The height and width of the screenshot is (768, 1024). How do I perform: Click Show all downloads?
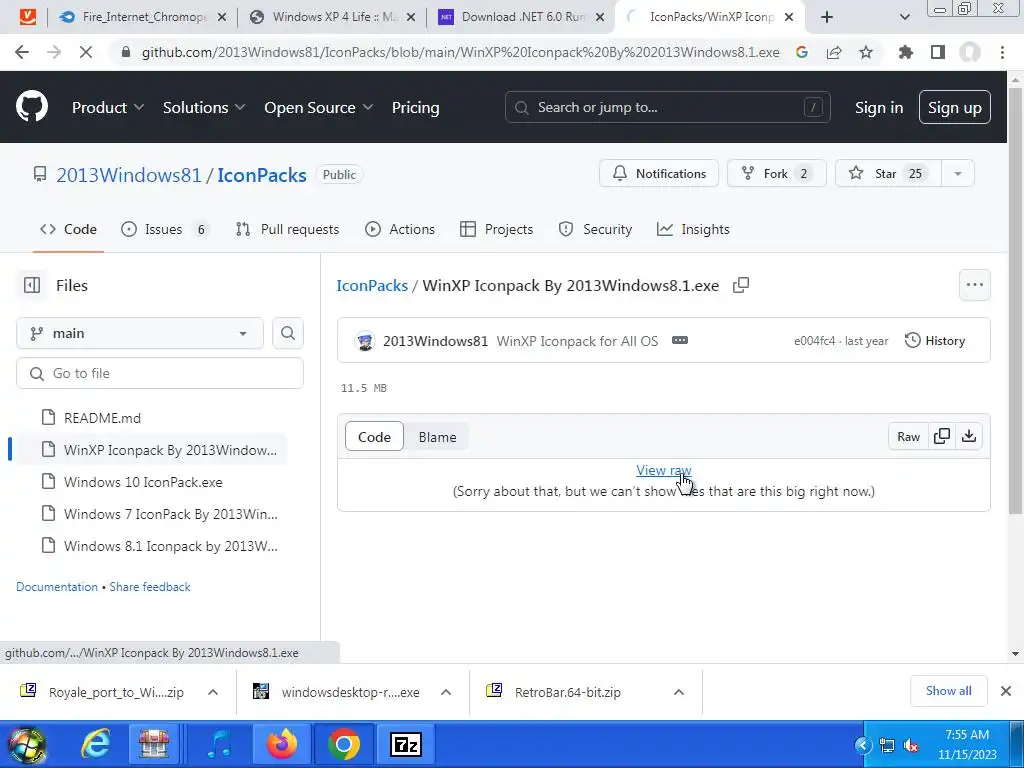point(948,691)
